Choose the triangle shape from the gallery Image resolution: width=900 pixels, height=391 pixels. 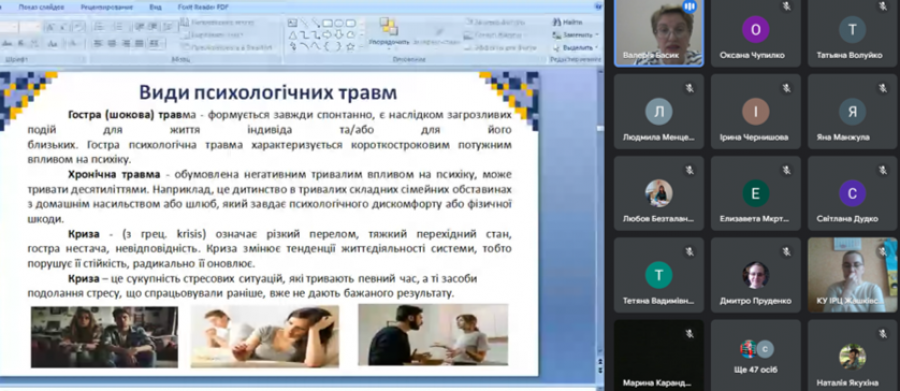click(293, 35)
